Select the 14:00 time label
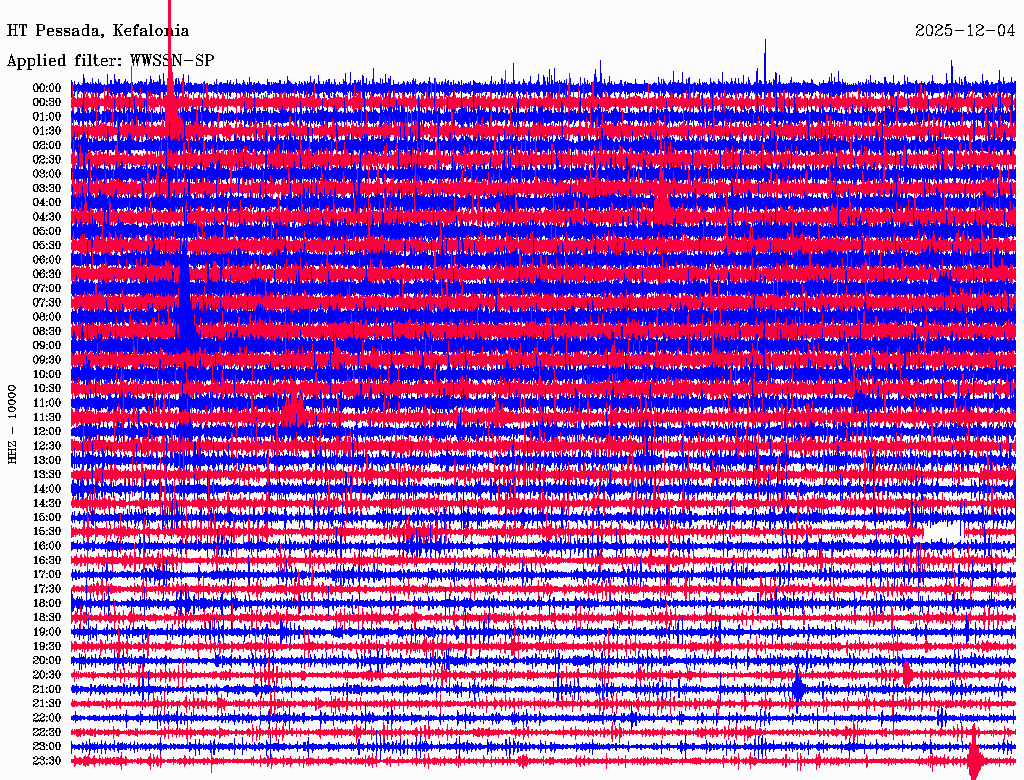This screenshot has width=1024, height=780. 47,489
